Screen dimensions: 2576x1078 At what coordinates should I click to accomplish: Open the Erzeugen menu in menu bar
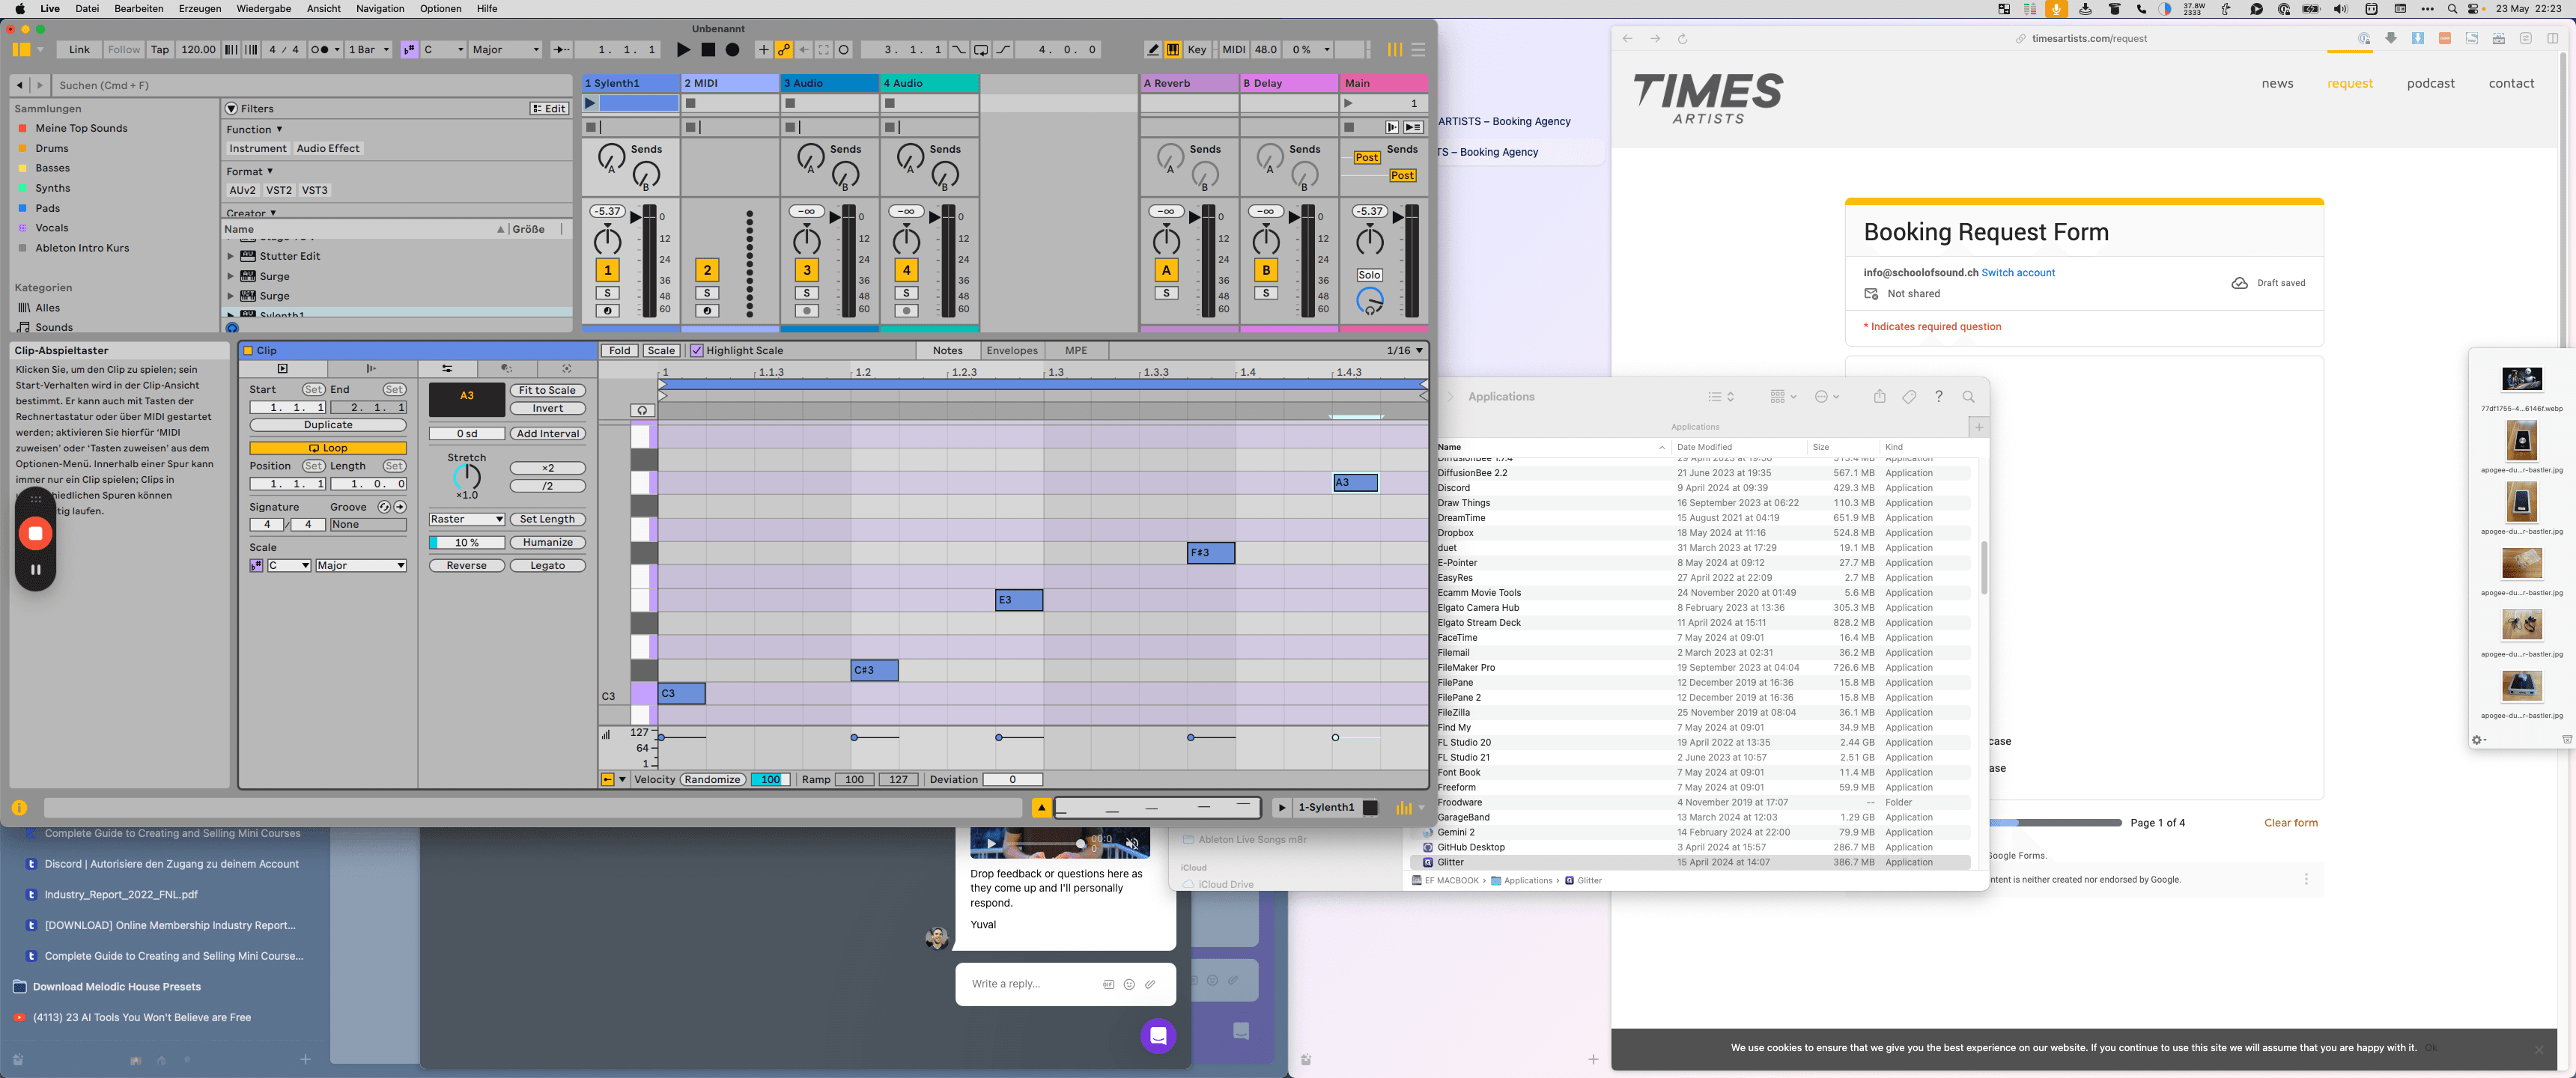[200, 9]
